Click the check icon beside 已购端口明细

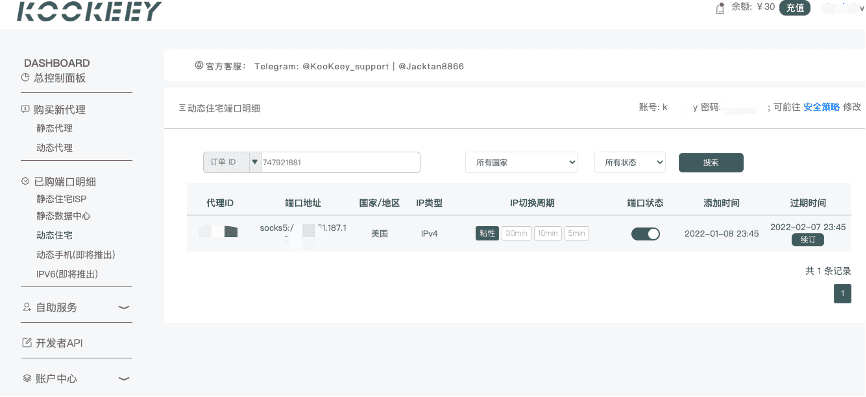point(25,181)
